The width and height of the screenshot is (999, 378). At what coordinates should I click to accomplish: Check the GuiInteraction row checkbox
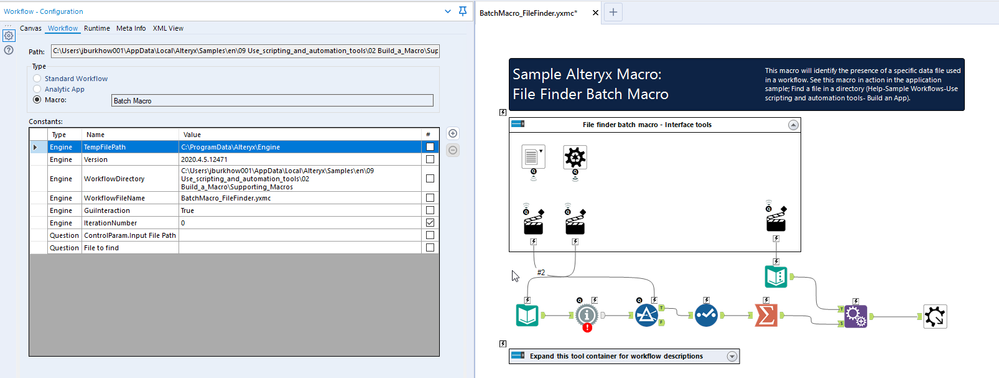(x=430, y=210)
